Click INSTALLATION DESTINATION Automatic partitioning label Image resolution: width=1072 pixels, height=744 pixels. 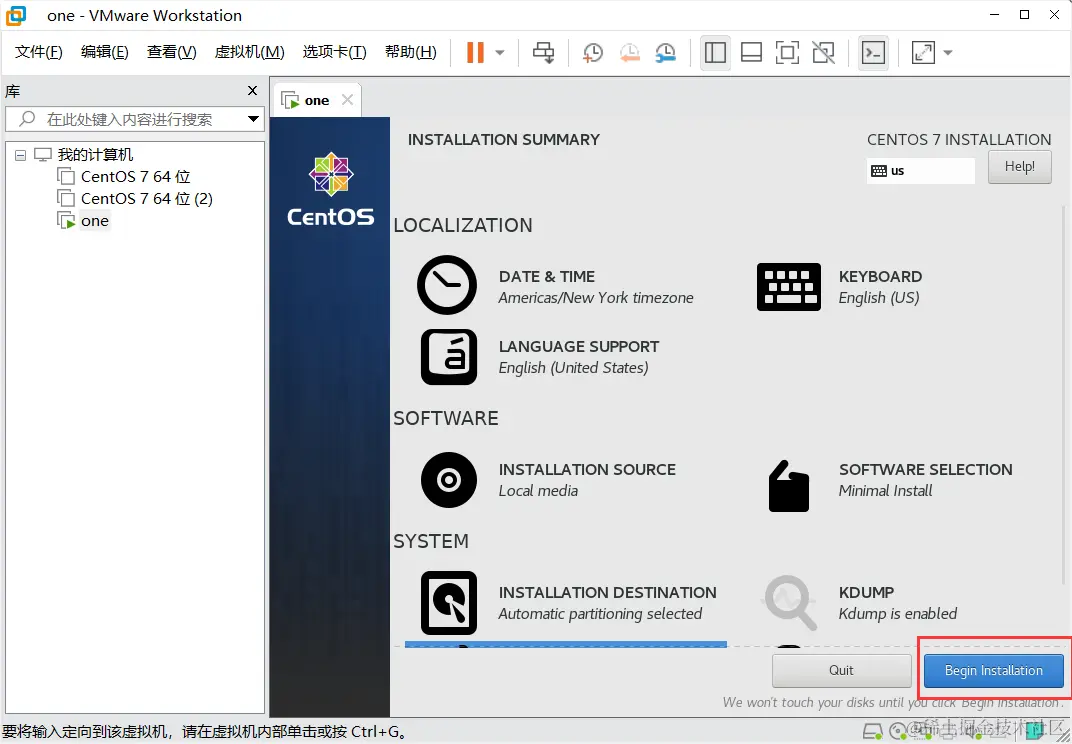(600, 614)
